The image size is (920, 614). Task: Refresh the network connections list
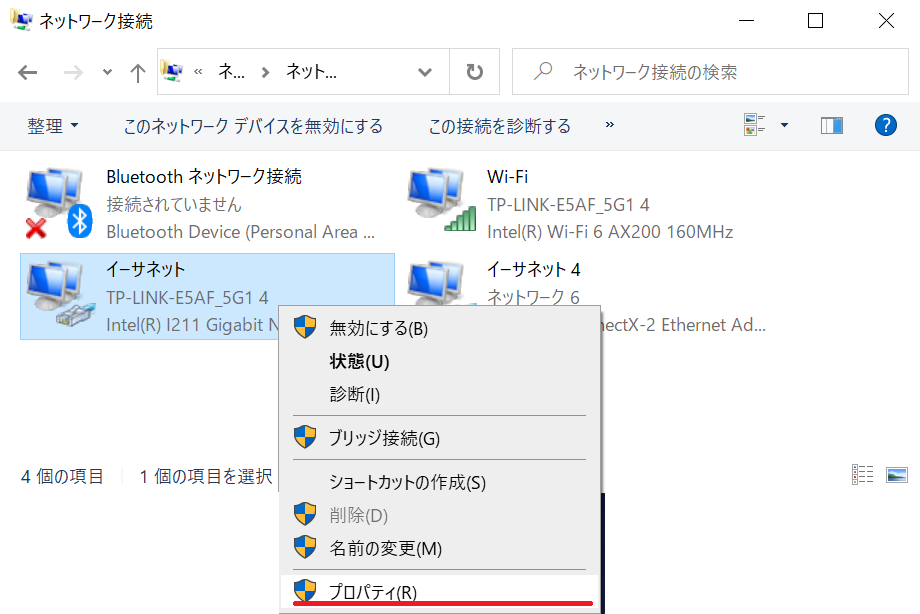pyautogui.click(x=474, y=72)
